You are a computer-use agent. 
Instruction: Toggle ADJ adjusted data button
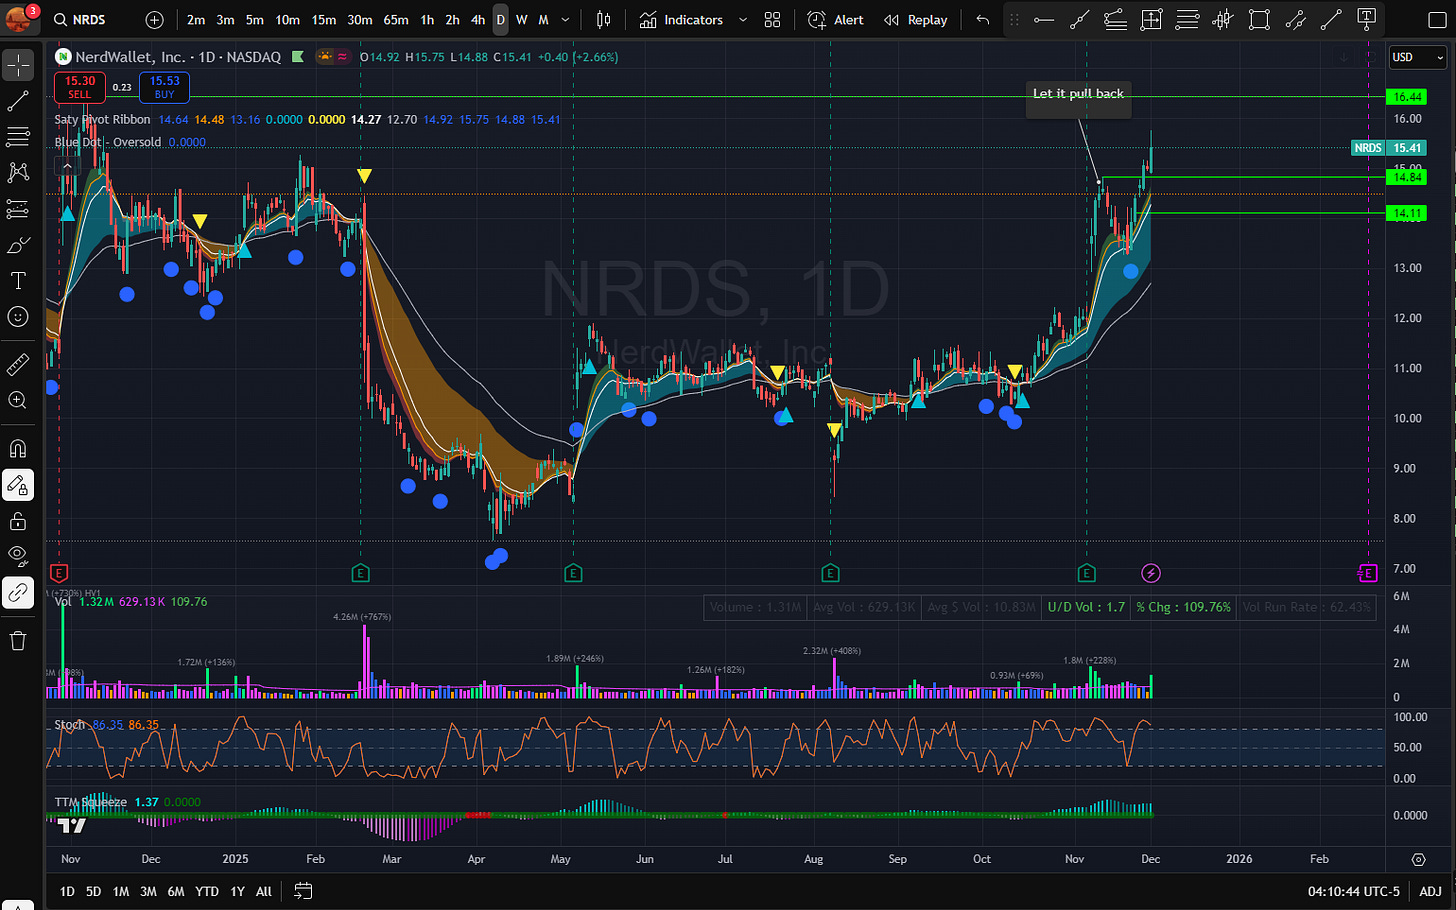(x=1430, y=891)
